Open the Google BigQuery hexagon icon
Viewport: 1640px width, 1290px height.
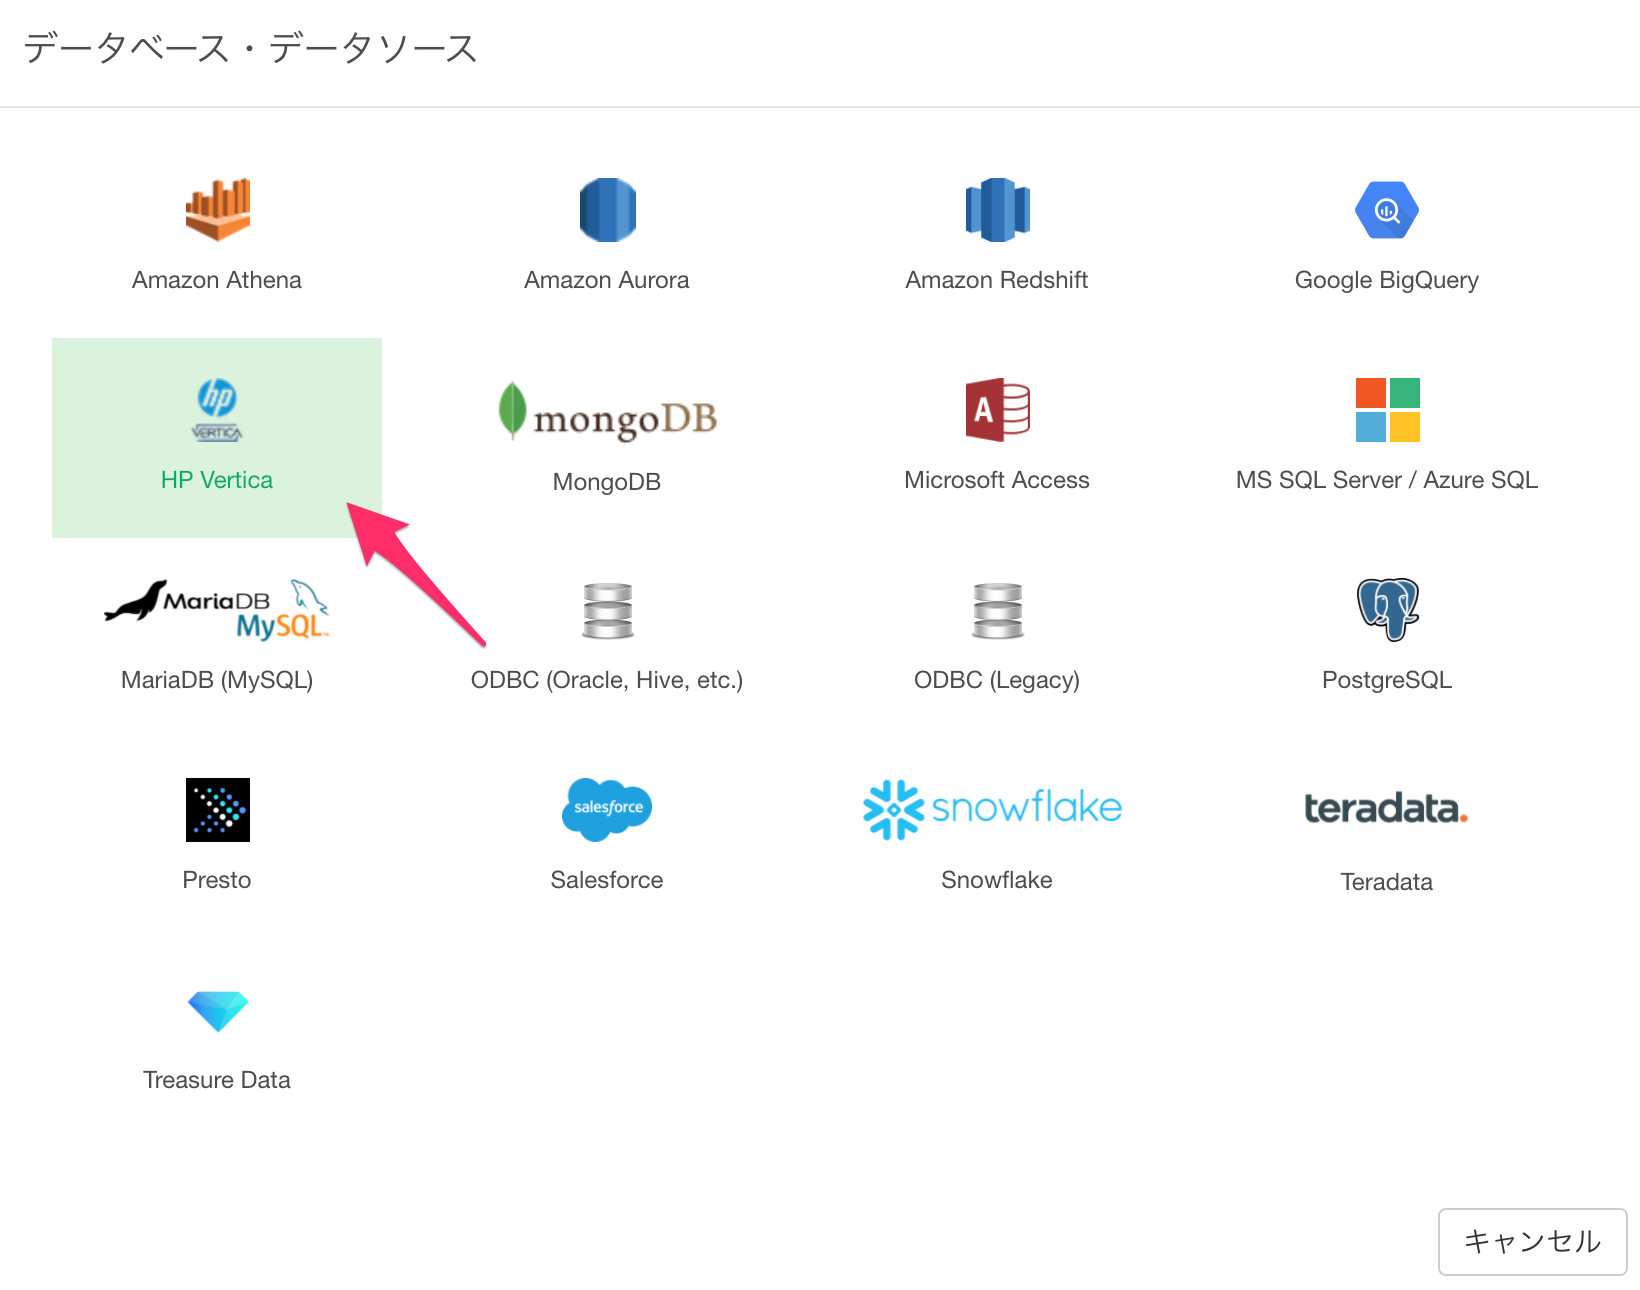[x=1387, y=210]
